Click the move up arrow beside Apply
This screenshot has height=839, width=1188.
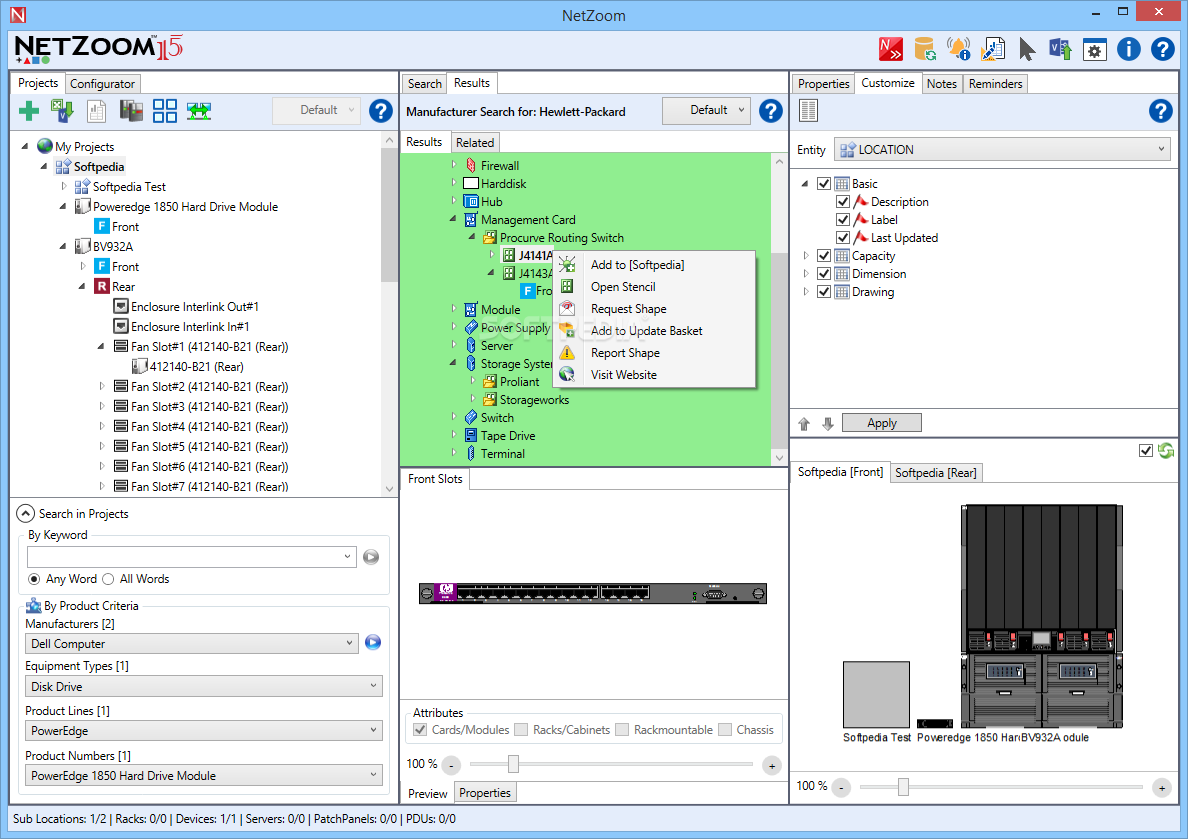804,424
